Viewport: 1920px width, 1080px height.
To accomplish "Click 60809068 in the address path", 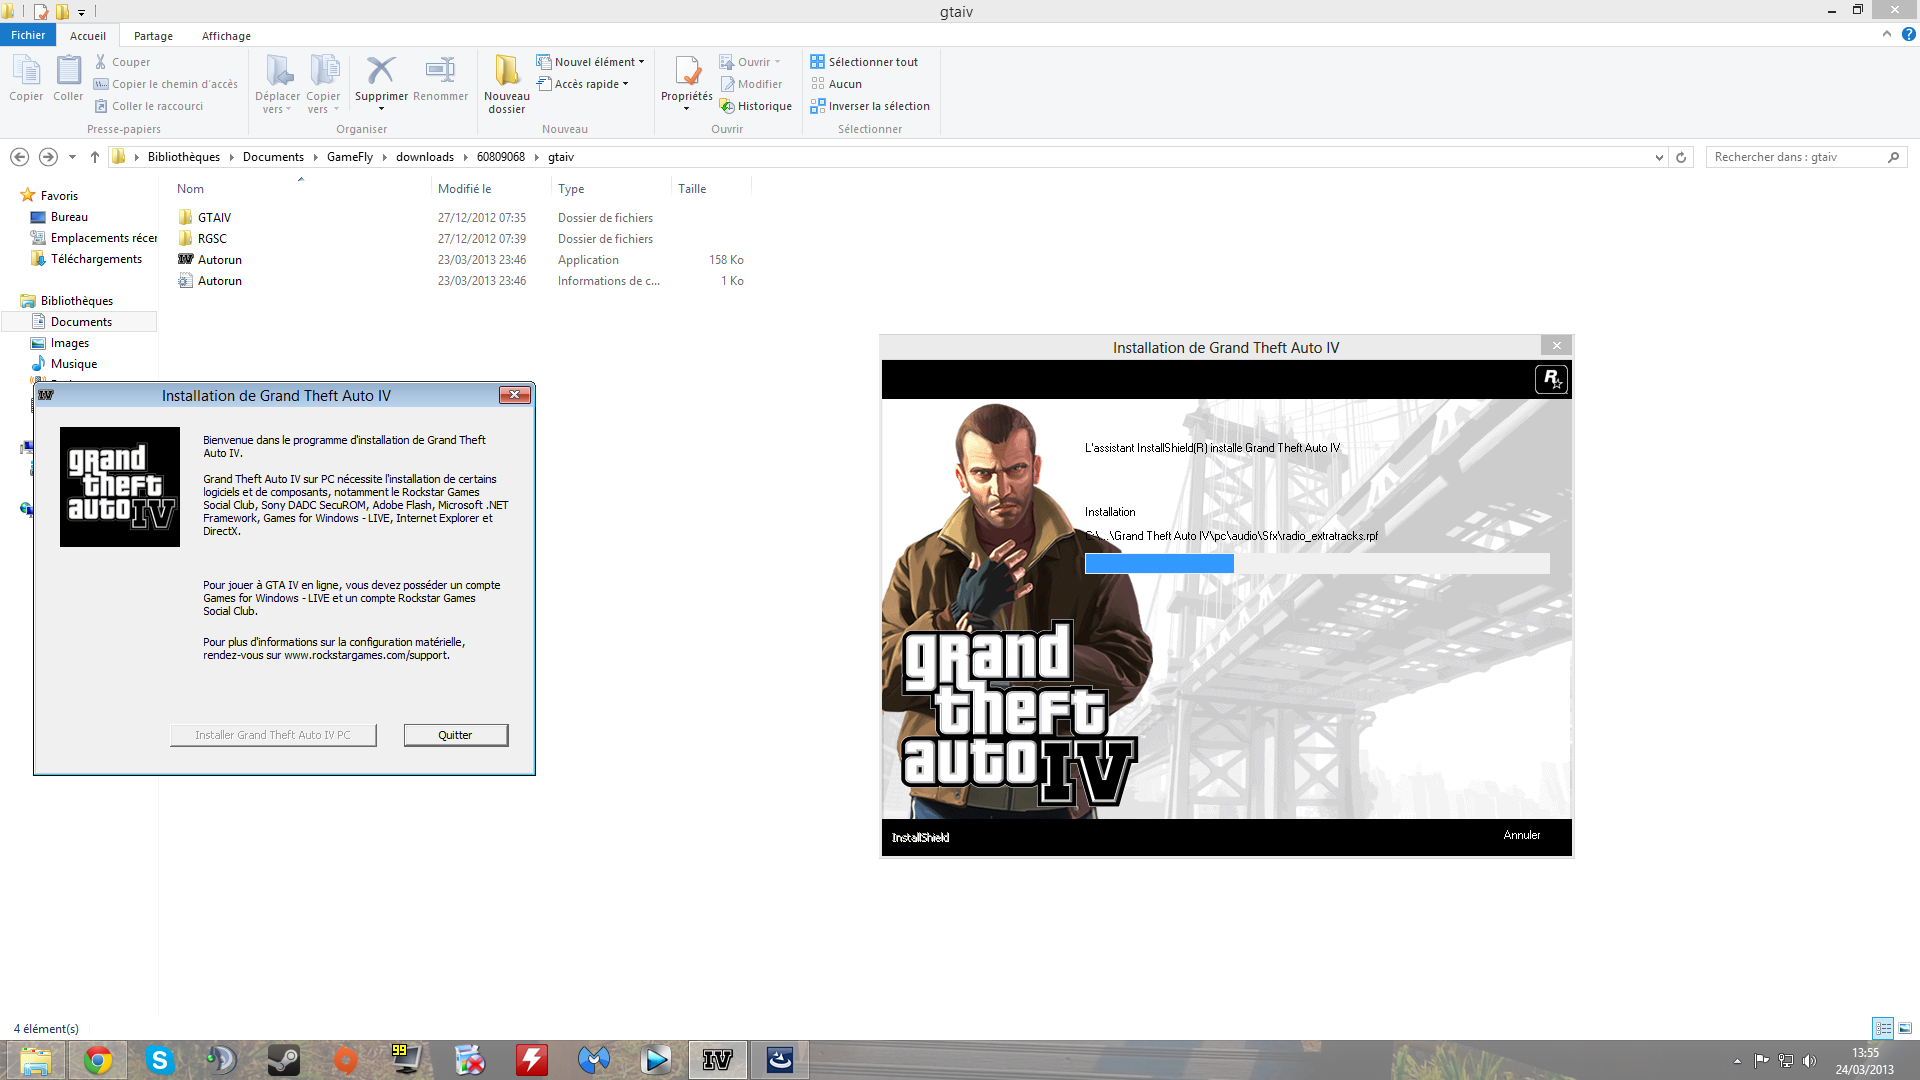I will coord(501,157).
